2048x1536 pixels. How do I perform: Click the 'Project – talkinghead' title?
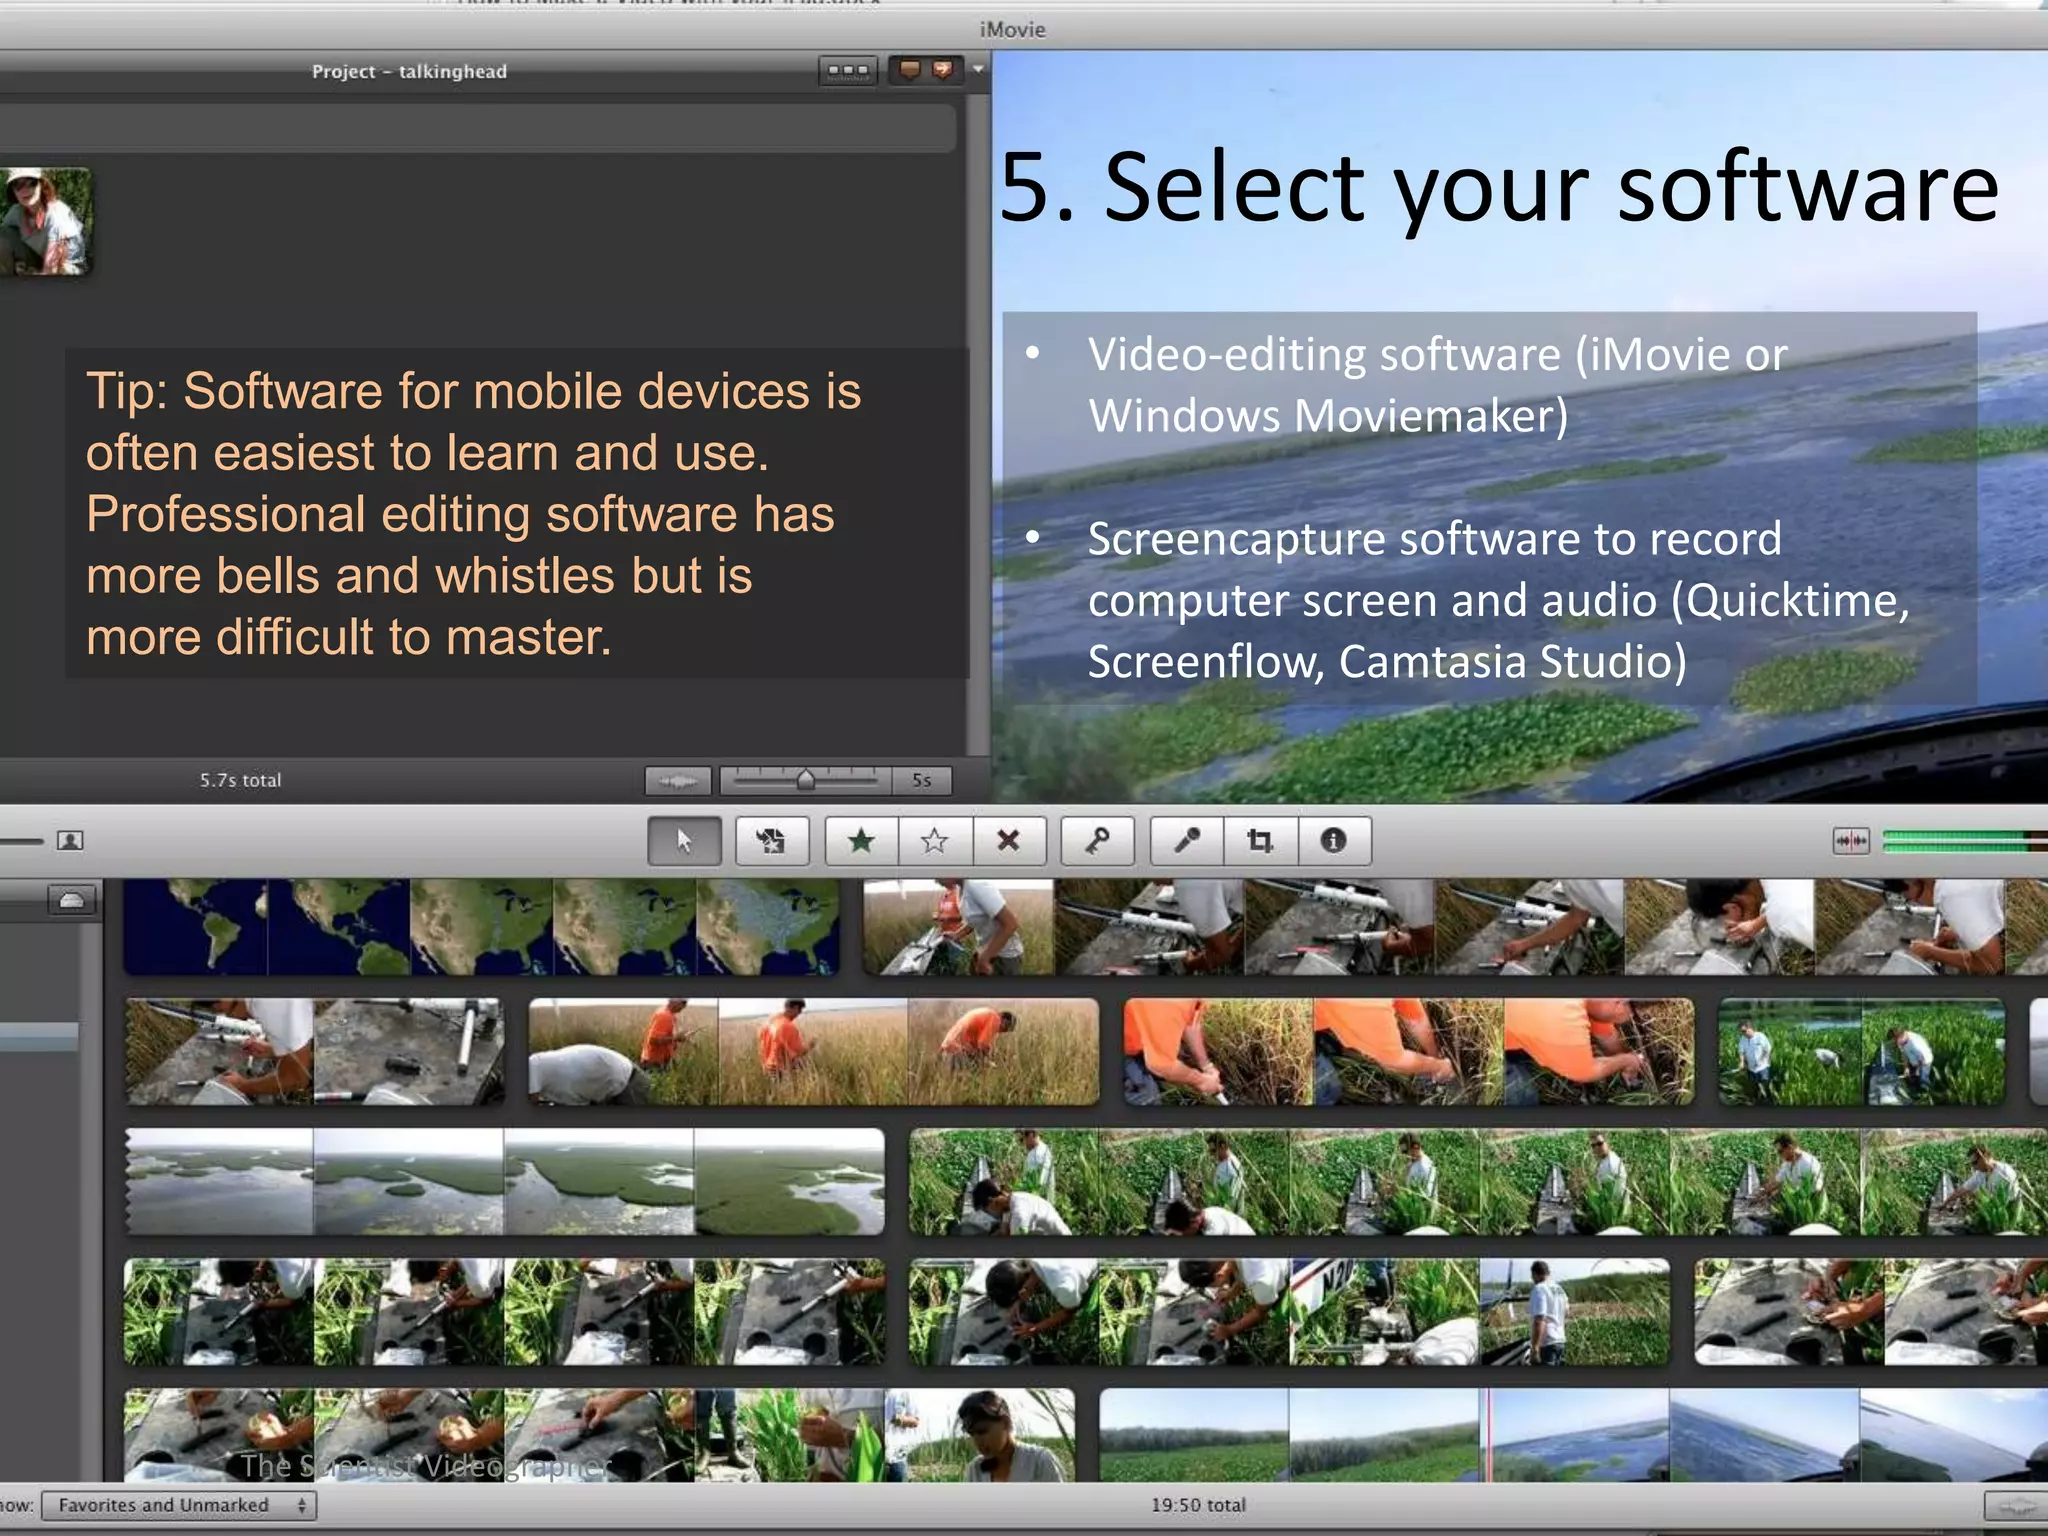click(x=409, y=71)
